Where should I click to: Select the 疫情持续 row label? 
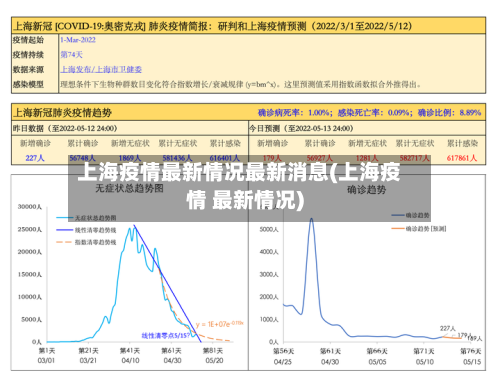[28, 55]
